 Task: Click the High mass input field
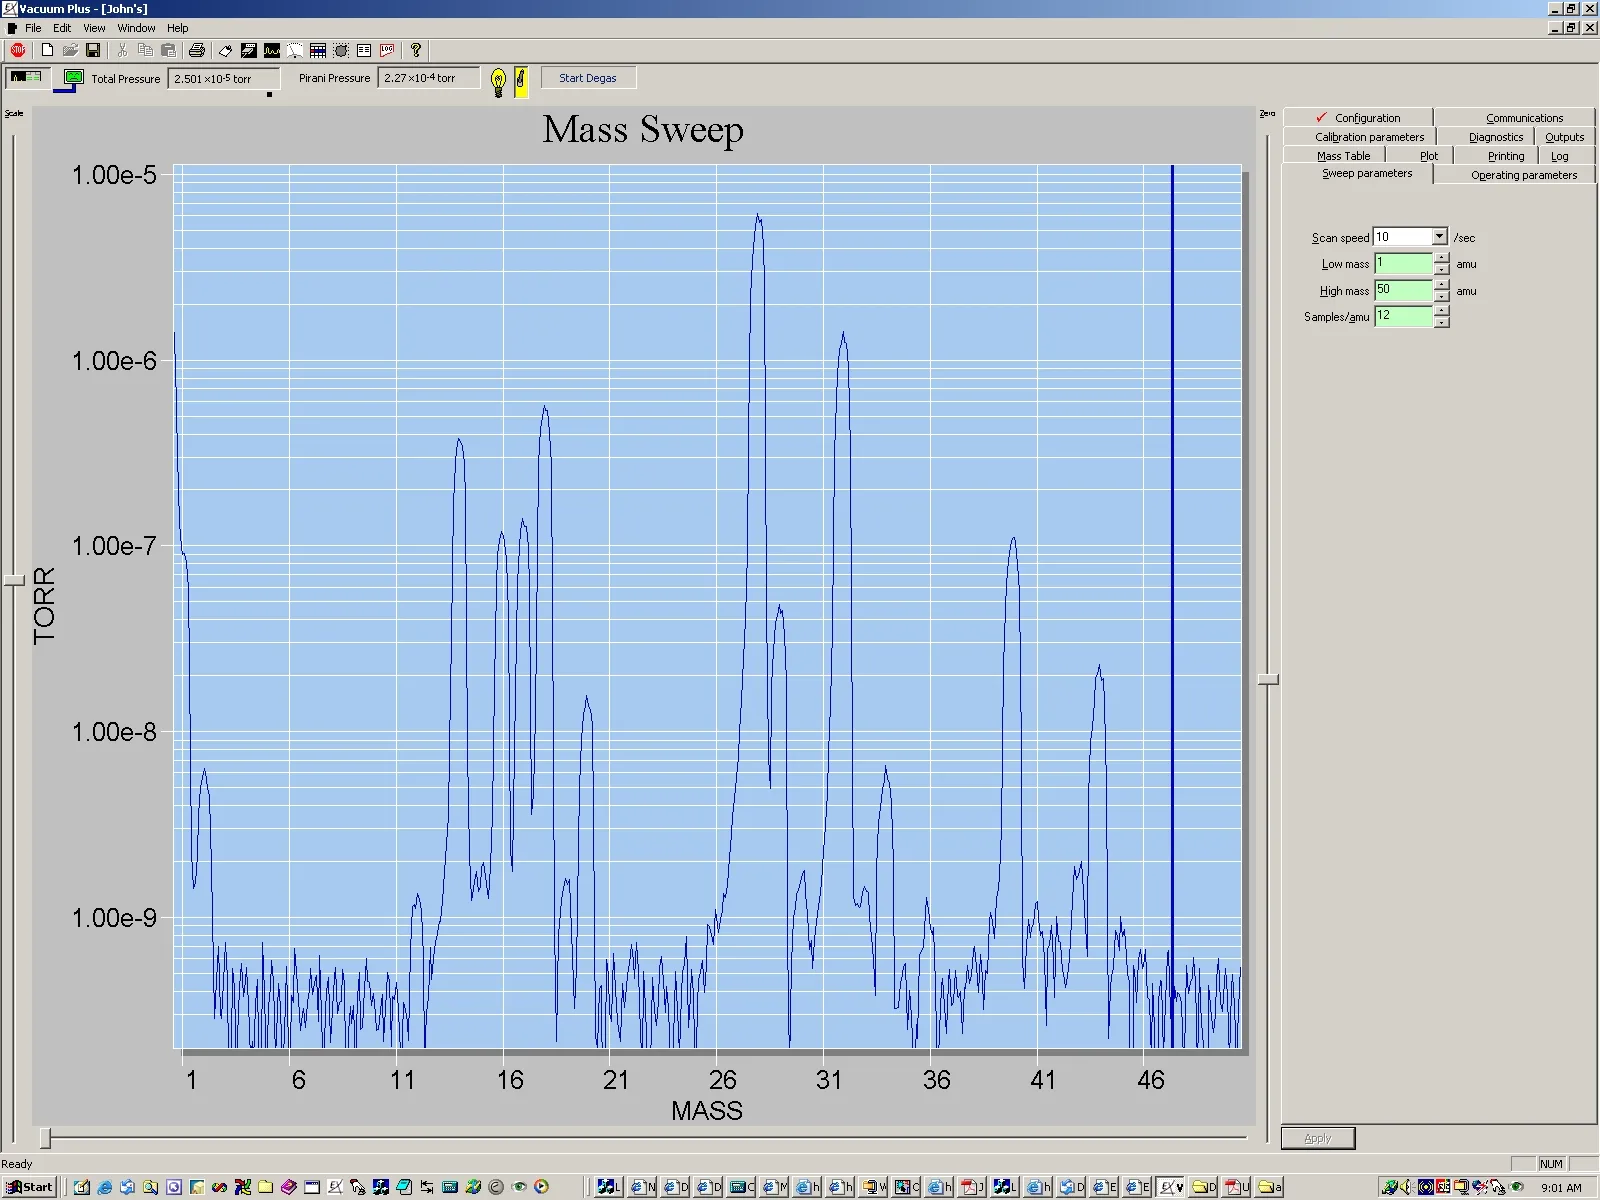point(1404,290)
